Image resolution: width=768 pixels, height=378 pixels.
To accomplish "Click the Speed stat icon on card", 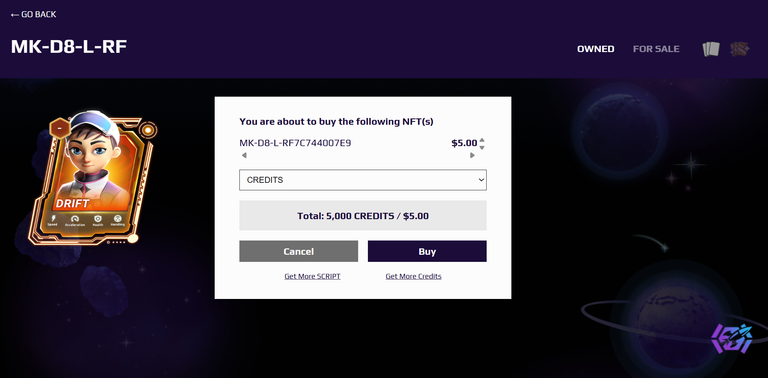I will (x=52, y=218).
